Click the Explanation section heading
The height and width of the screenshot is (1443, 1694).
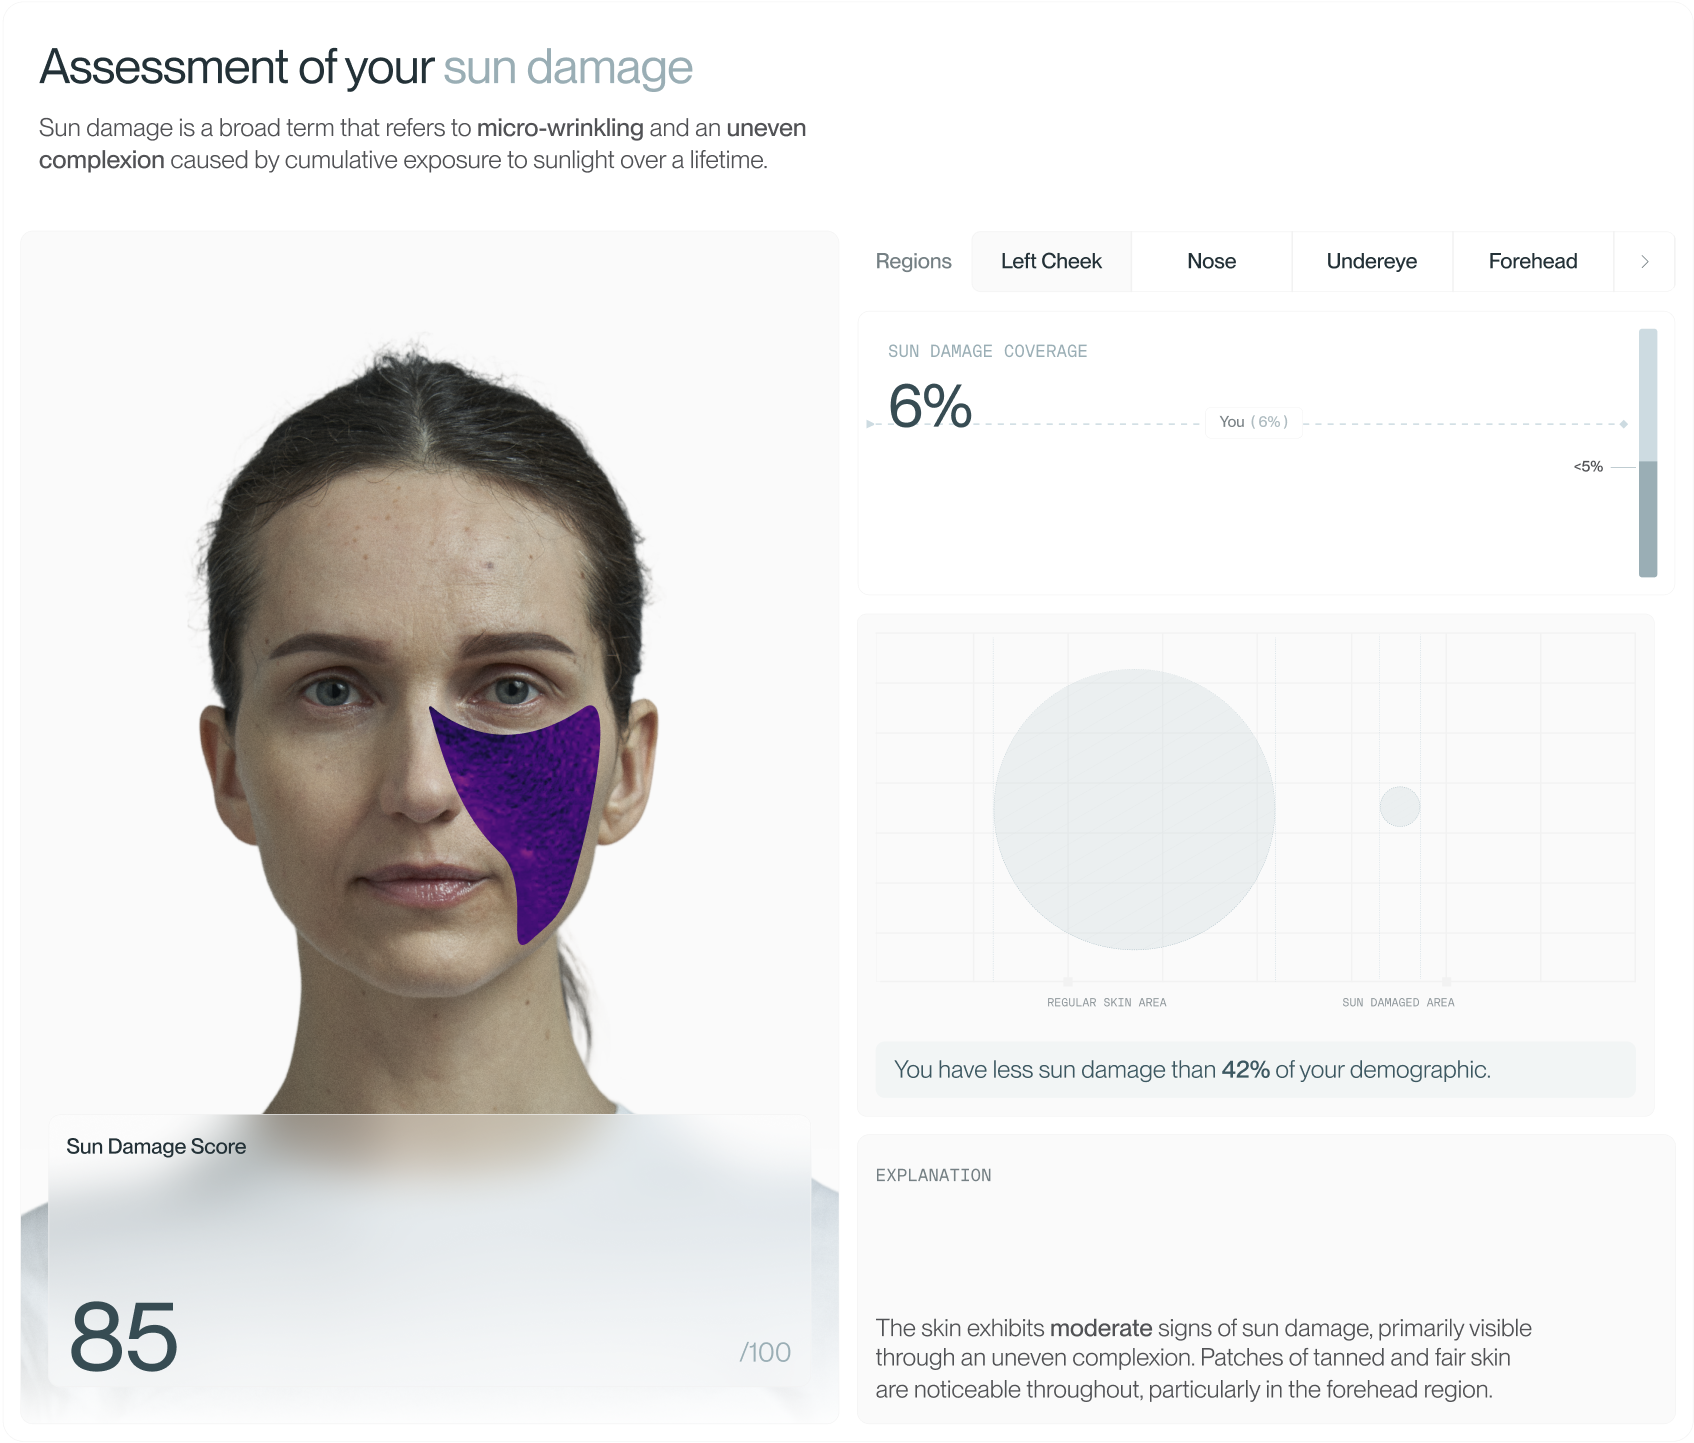tap(933, 1175)
